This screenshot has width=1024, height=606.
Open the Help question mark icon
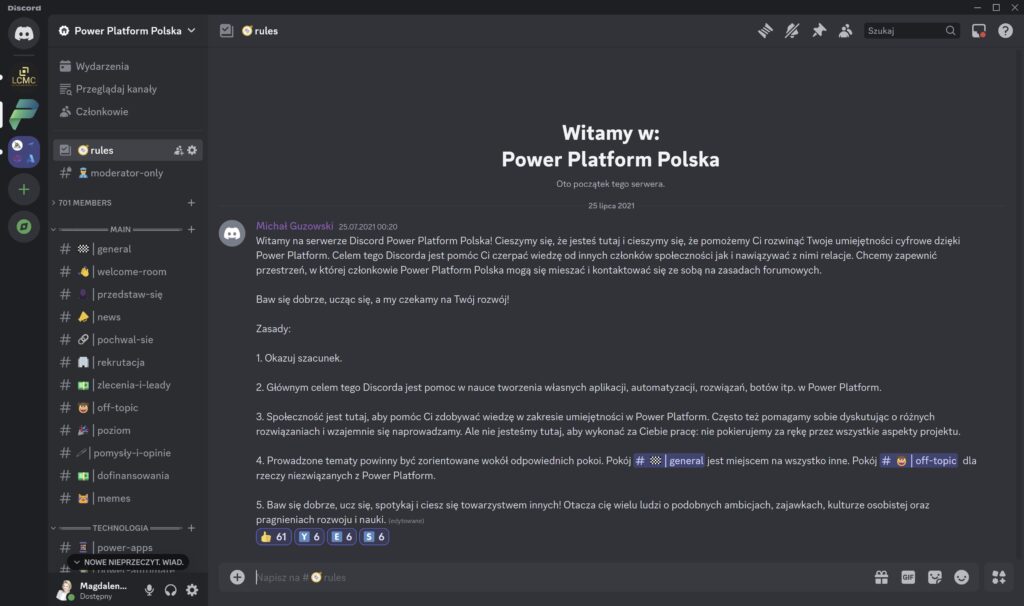click(x=1005, y=31)
